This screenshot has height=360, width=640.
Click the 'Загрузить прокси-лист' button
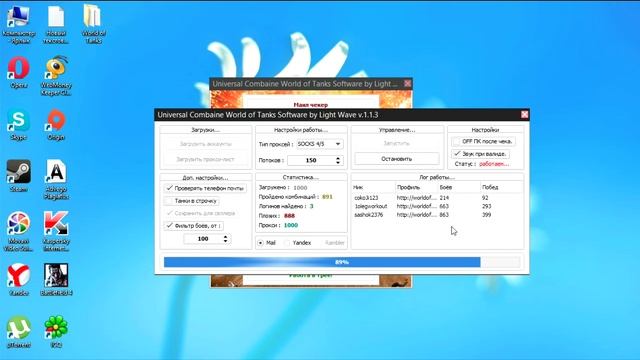[x=205, y=159]
